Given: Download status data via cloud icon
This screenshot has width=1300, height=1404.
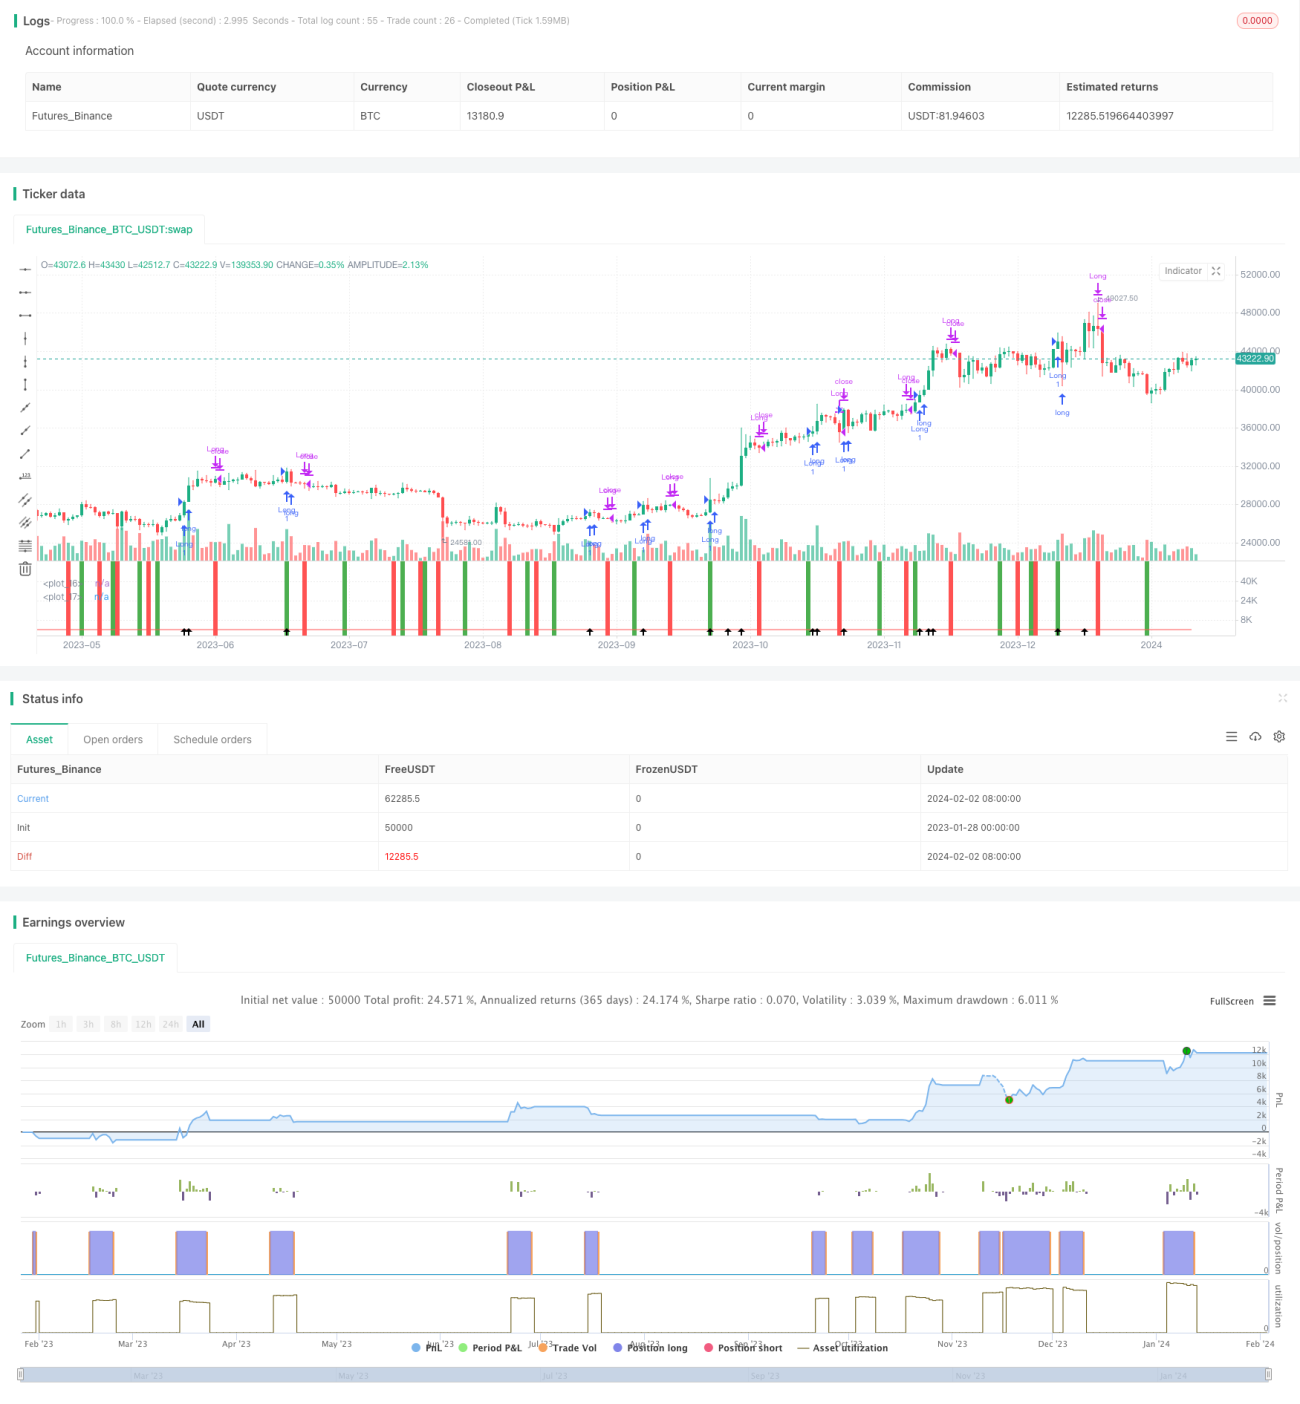Looking at the screenshot, I should pos(1255,737).
